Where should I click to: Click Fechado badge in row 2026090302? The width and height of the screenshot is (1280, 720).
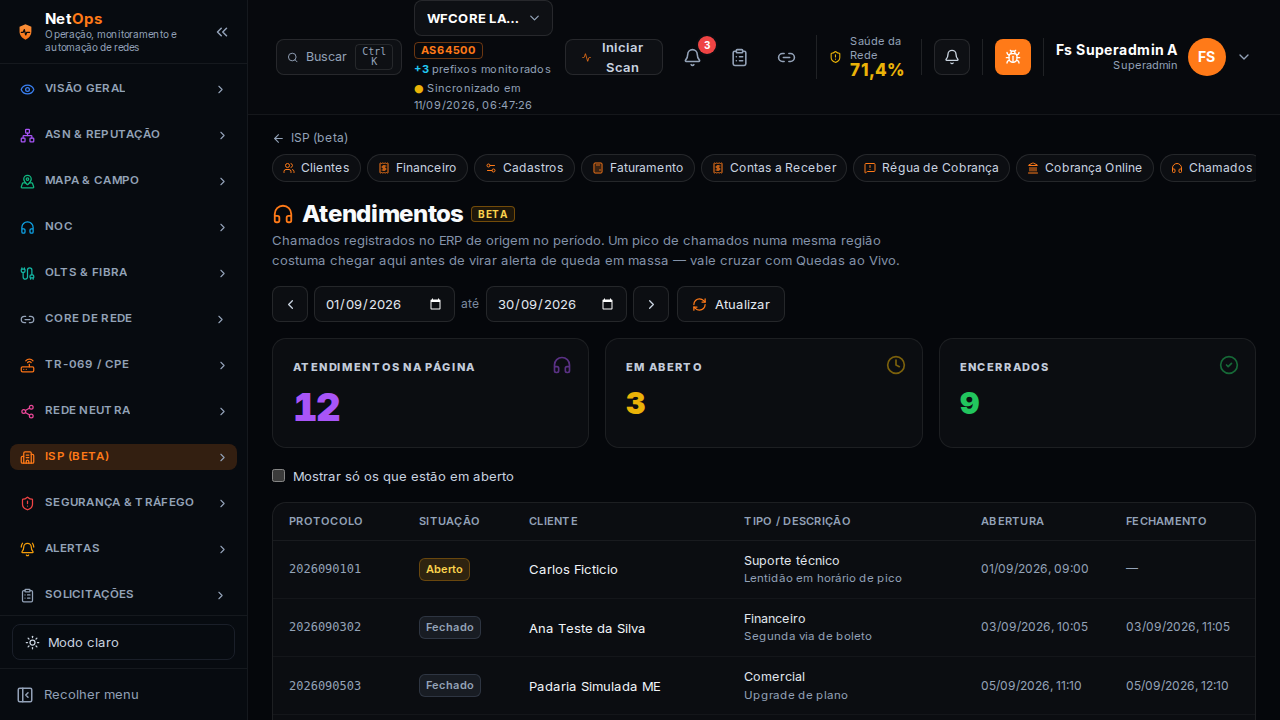click(x=450, y=627)
